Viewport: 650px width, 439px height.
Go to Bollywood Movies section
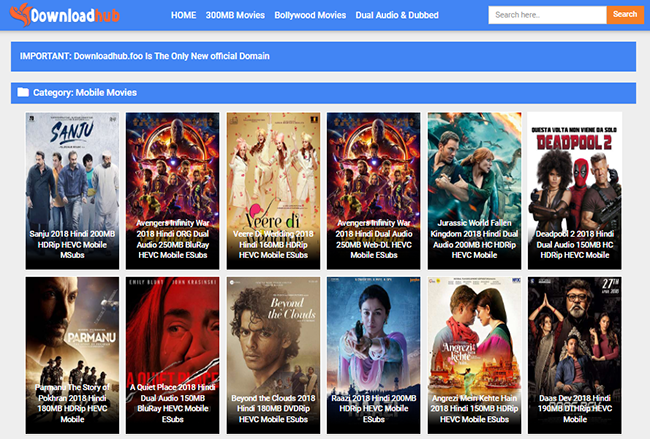point(310,16)
